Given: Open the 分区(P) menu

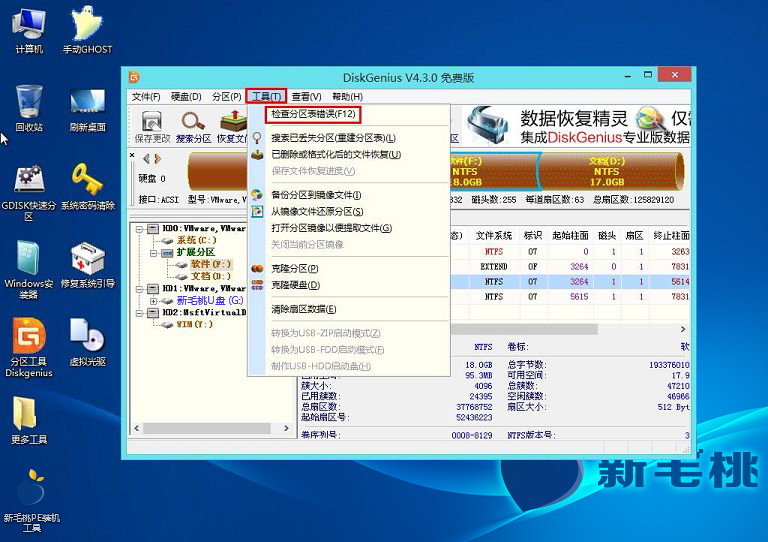Looking at the screenshot, I should tap(227, 96).
